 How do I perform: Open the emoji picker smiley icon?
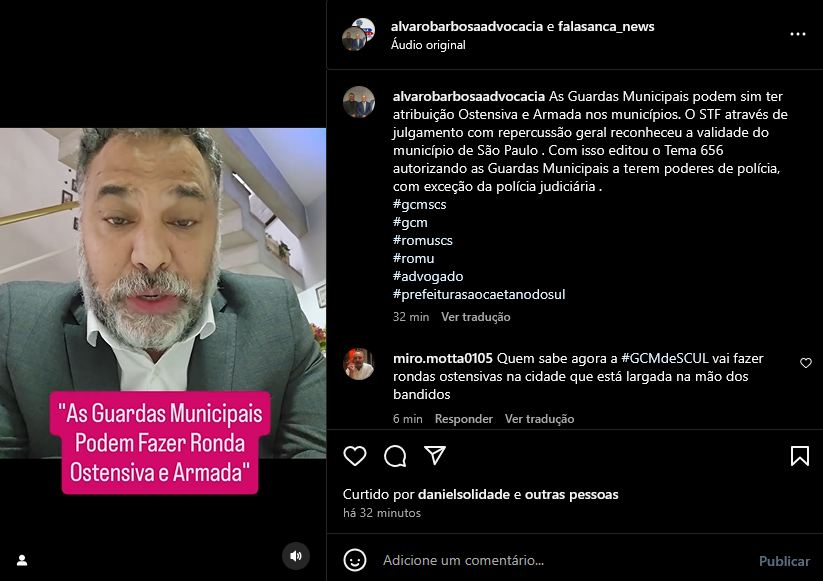(x=355, y=560)
